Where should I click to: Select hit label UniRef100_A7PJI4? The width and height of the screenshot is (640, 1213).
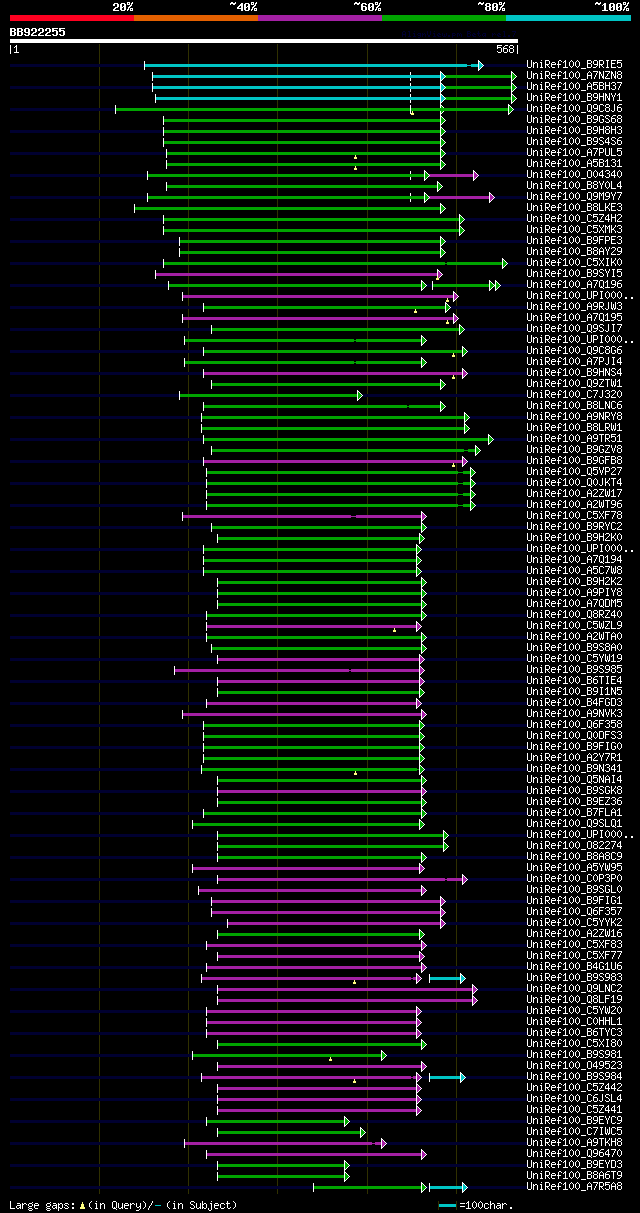click(574, 362)
